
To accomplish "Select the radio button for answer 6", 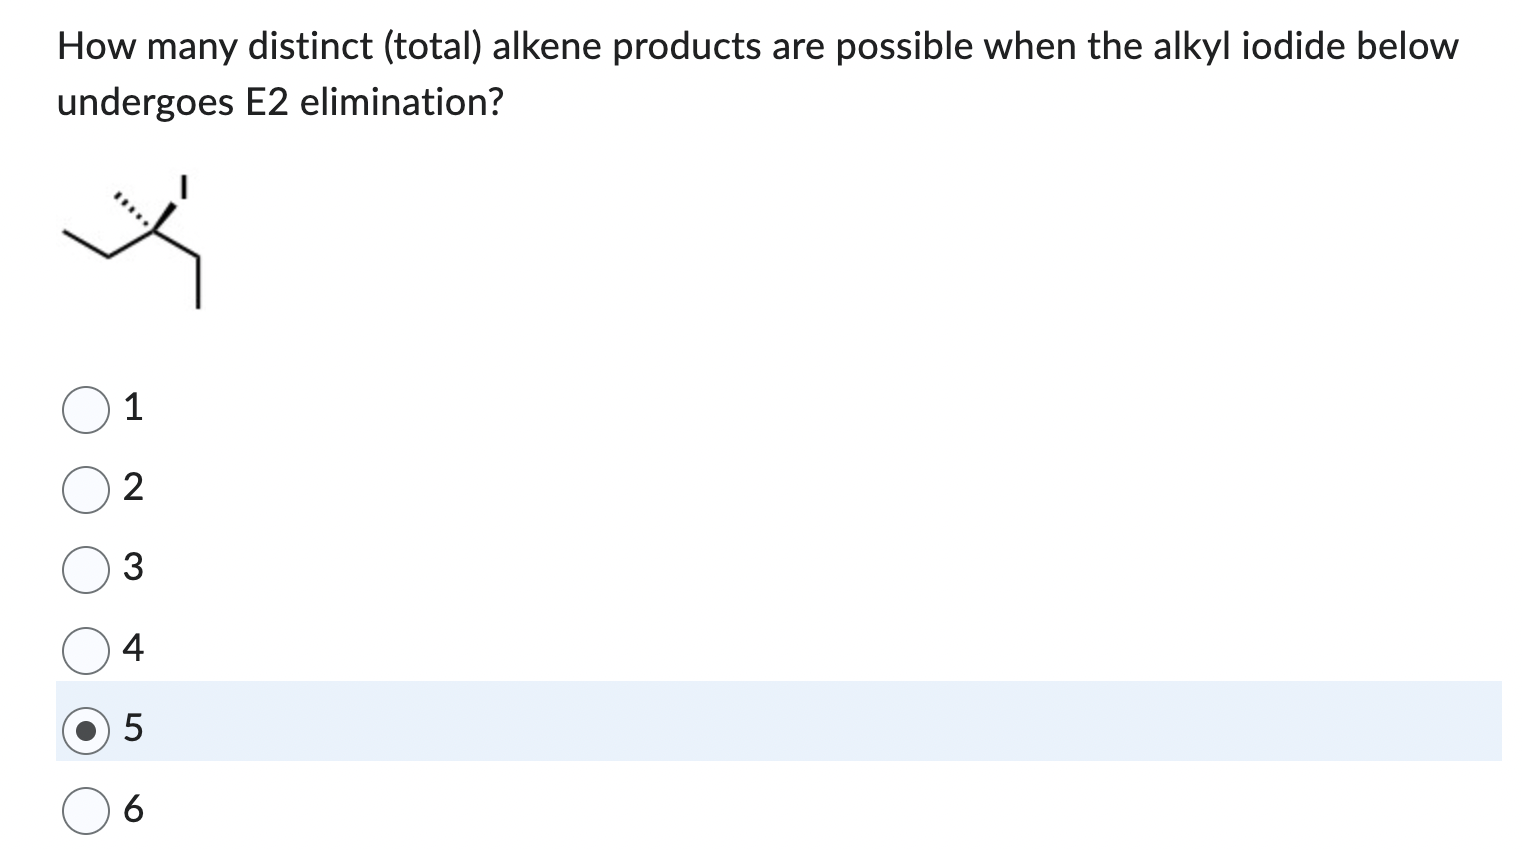I will pos(86,810).
